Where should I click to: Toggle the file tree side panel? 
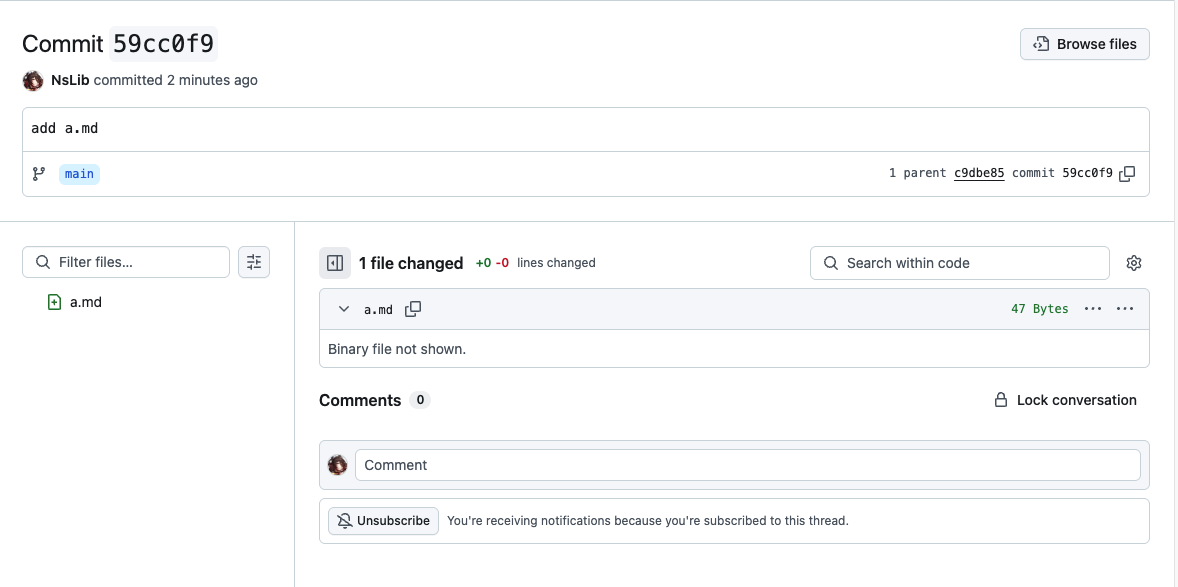click(335, 263)
